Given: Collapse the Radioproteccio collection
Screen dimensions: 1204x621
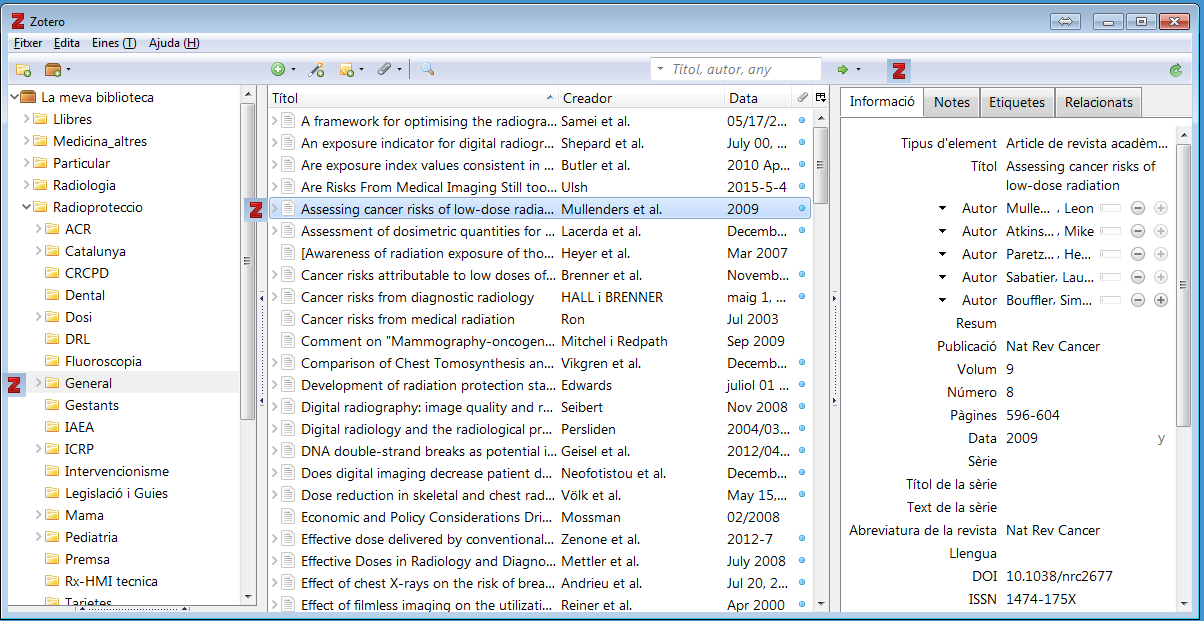Looking at the screenshot, I should coord(26,207).
